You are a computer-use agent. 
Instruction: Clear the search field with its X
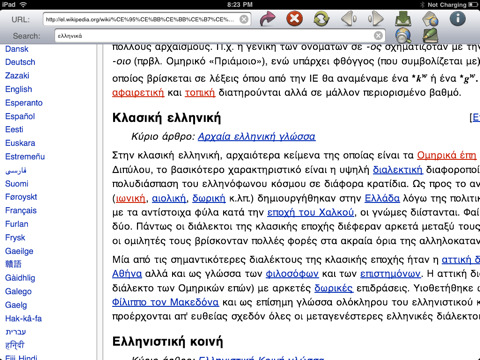[x=378, y=36]
